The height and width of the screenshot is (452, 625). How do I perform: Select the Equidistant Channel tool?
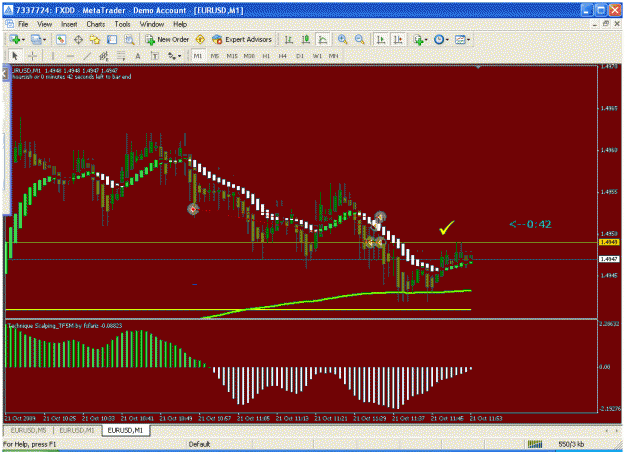104,56
